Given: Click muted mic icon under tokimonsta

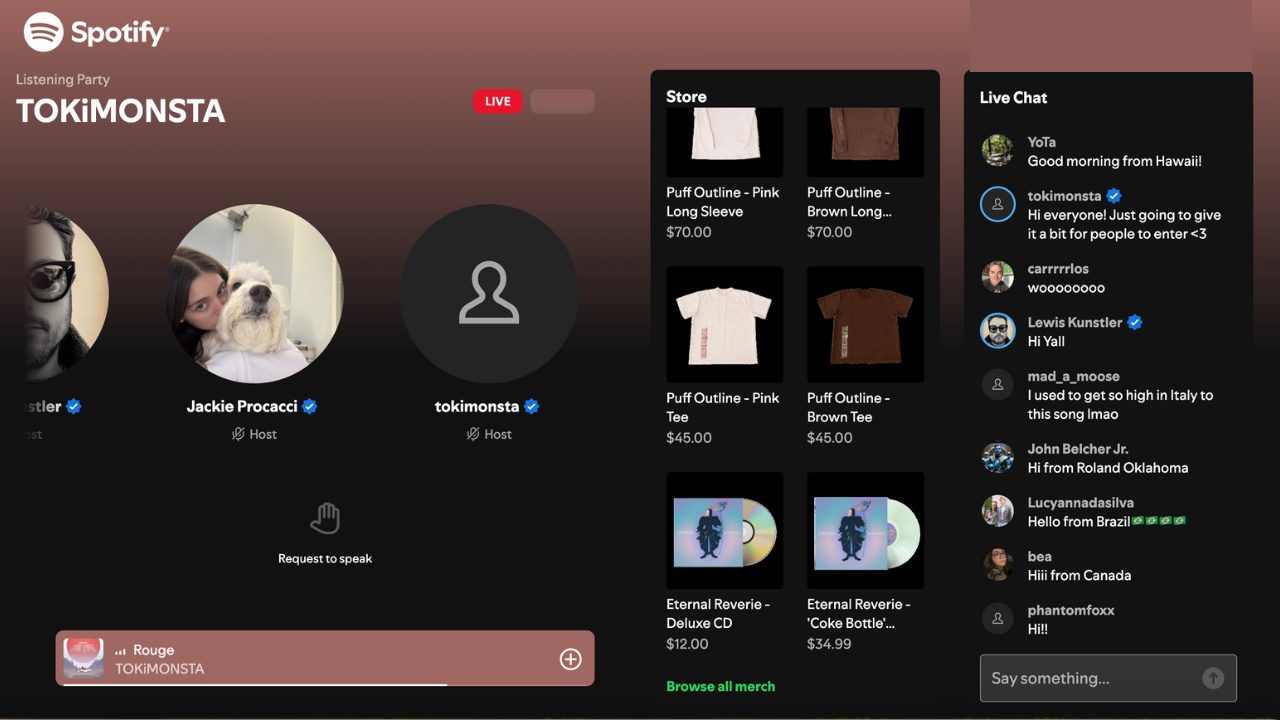Looking at the screenshot, I should (473, 434).
